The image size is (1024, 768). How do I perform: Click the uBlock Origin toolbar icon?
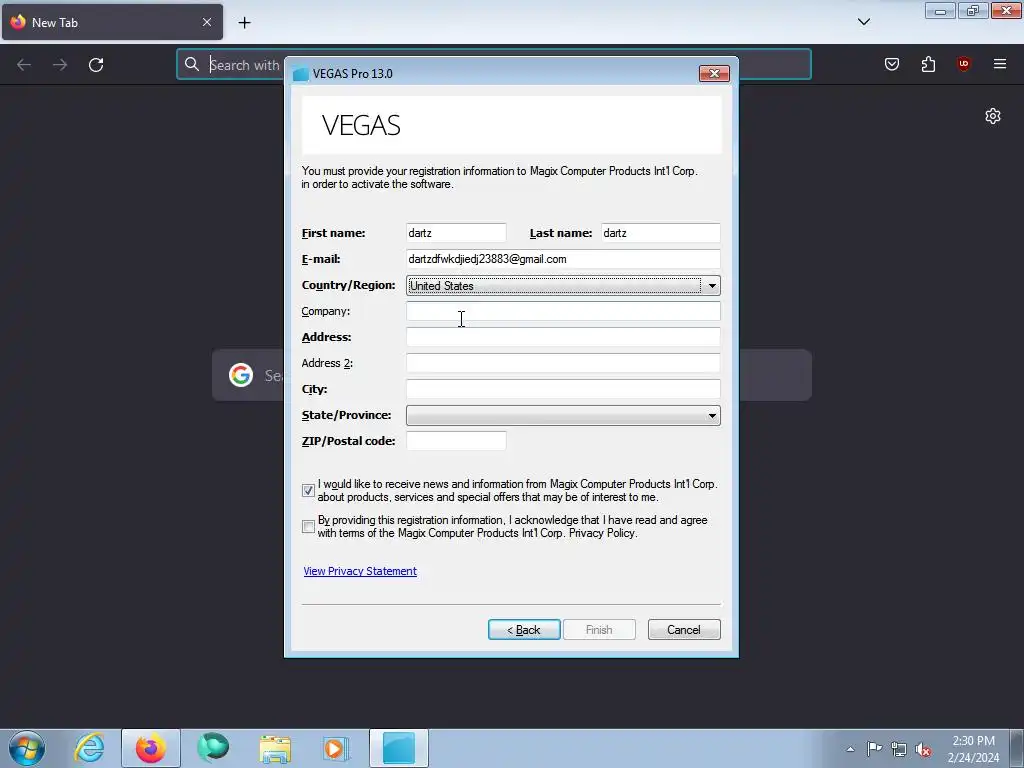tap(964, 64)
